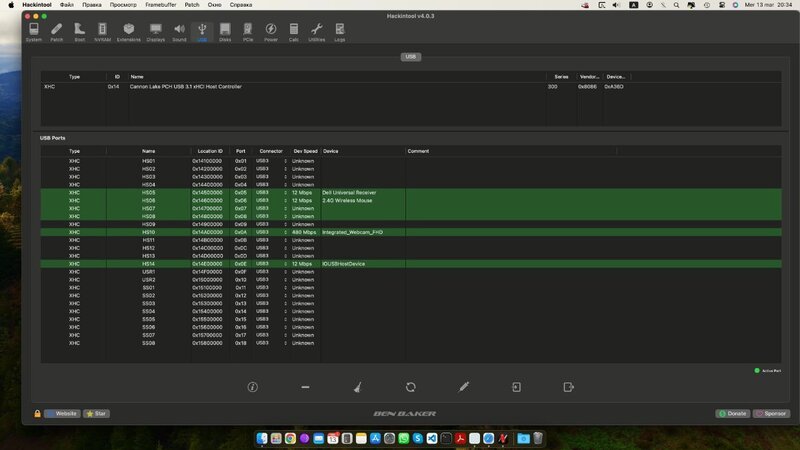Click the Website button
This screenshot has width=800, height=450.
(x=62, y=413)
